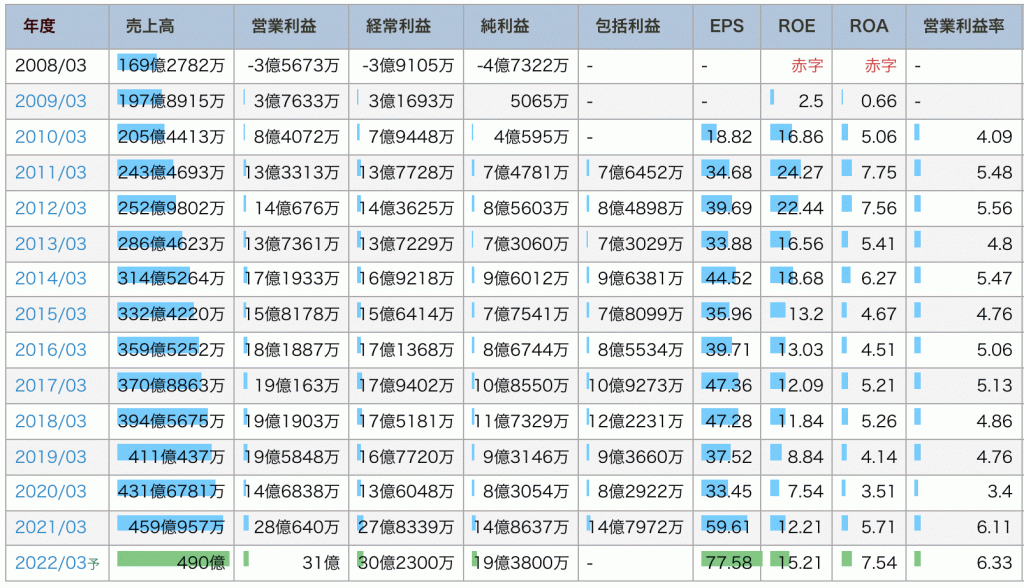Open the 2009/03 fiscal year link
Viewport: 1024px width, 588px height.
51,101
